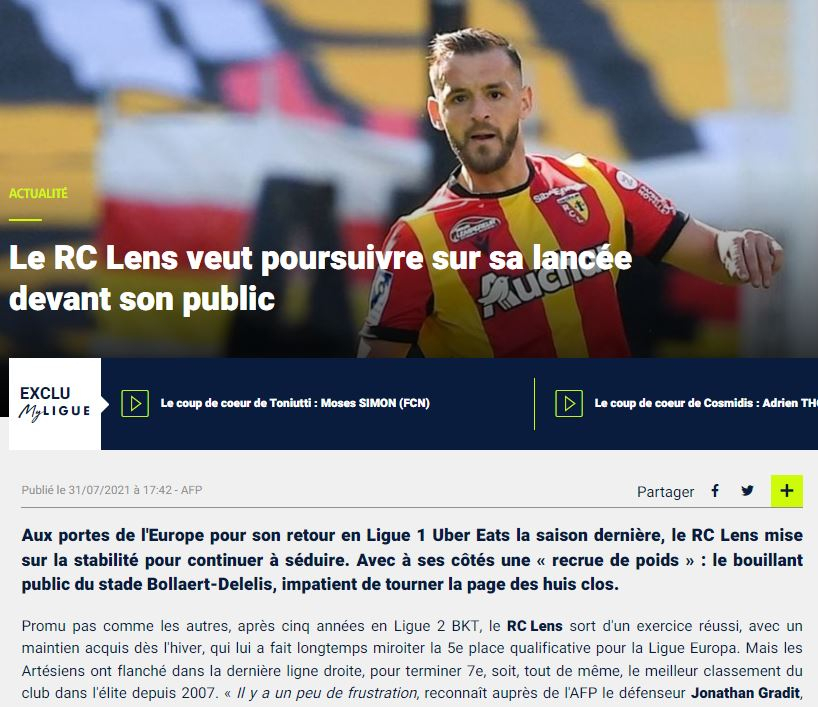Open 'Le coup de coeur de Toniutti' link
The height and width of the screenshot is (707, 818).
click(x=295, y=403)
